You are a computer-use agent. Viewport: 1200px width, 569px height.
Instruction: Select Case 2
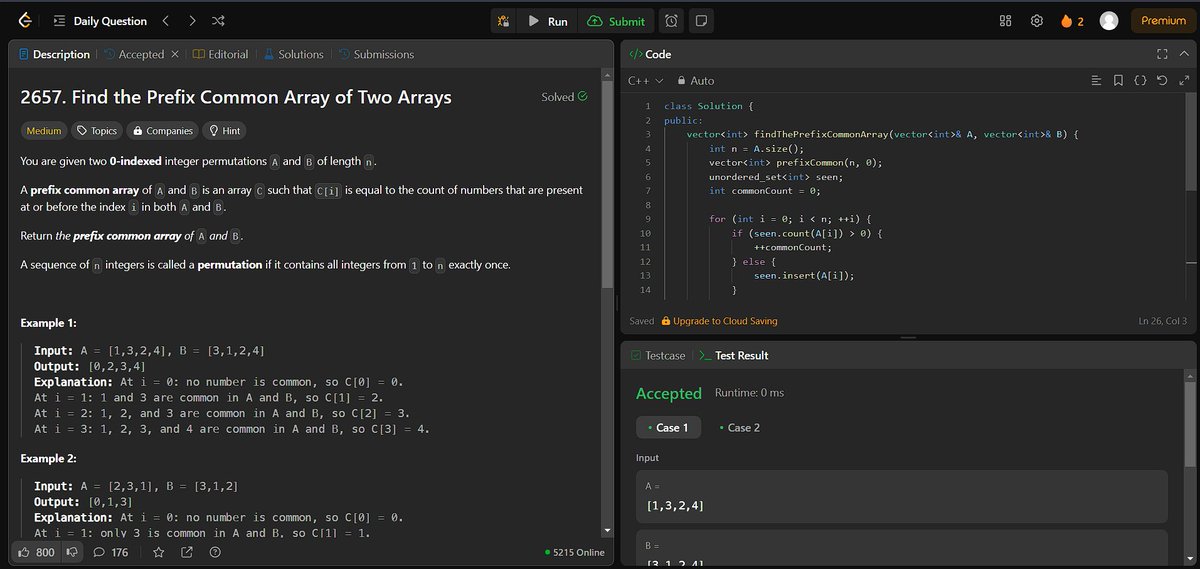tap(740, 427)
